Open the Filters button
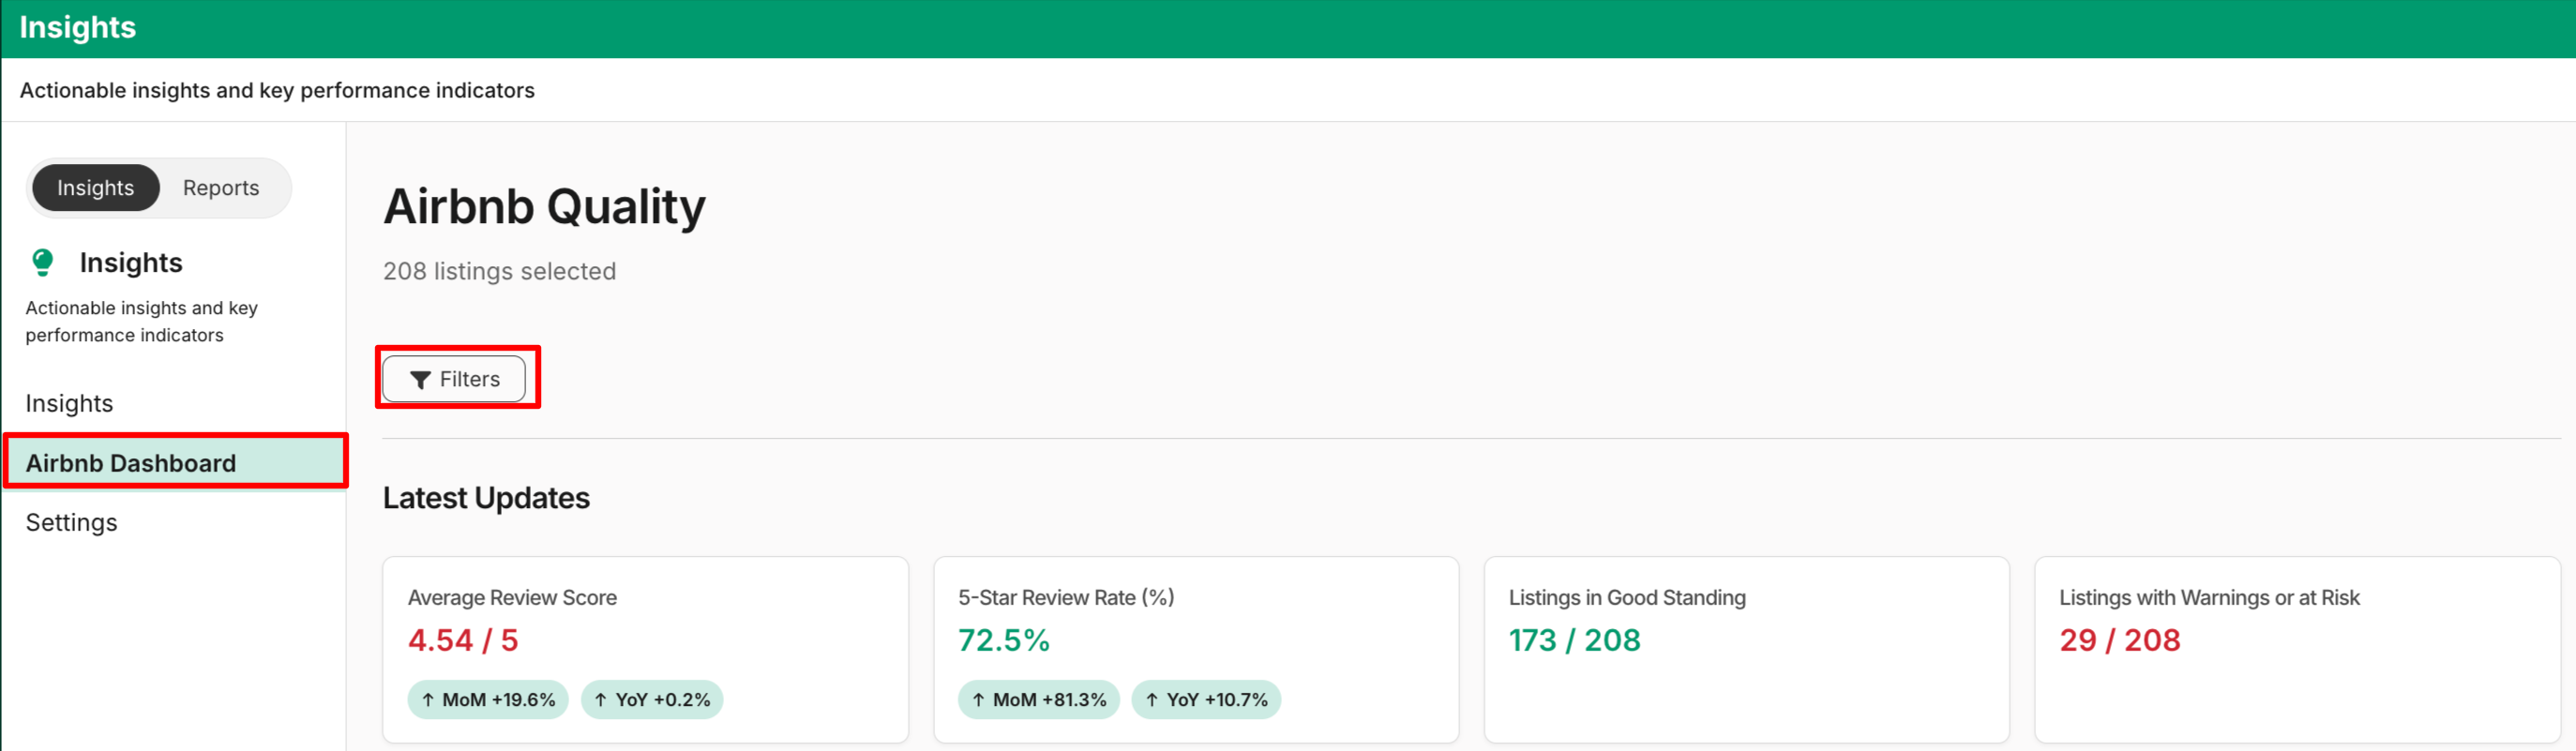 (455, 379)
